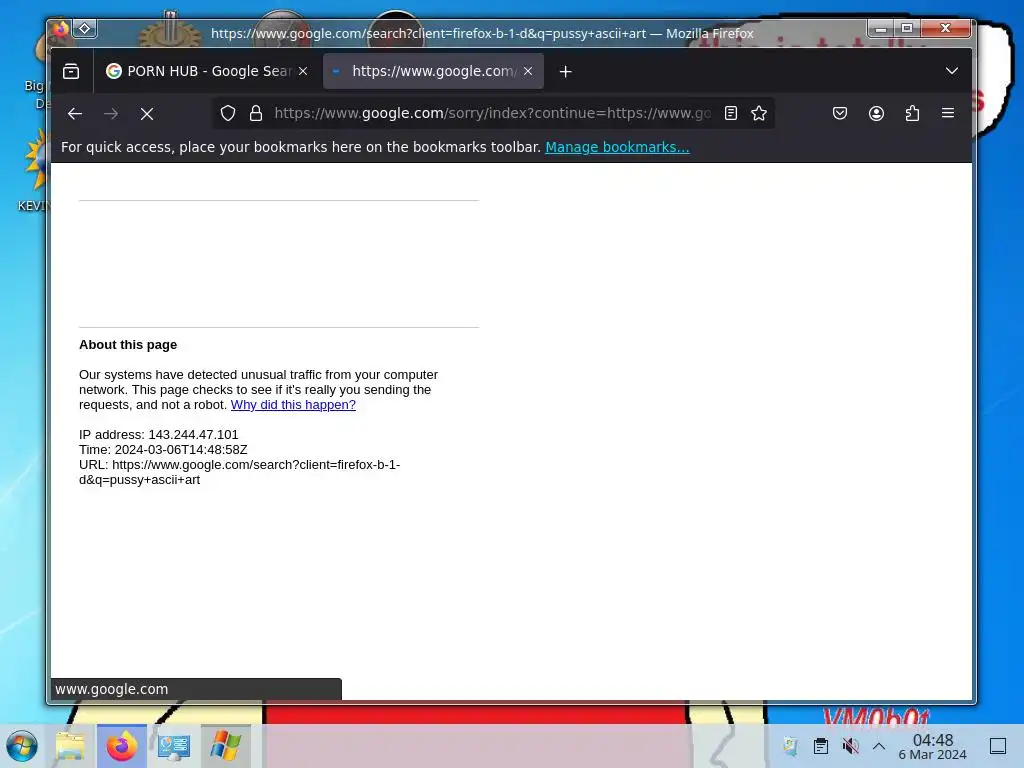This screenshot has height=768, width=1024.
Task: Unmute the volume tray icon
Action: (850, 746)
